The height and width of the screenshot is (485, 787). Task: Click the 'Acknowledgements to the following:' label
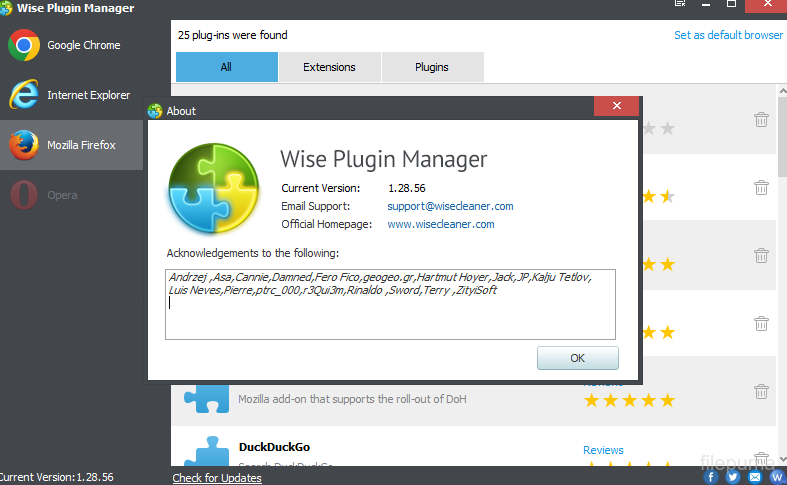252,253
